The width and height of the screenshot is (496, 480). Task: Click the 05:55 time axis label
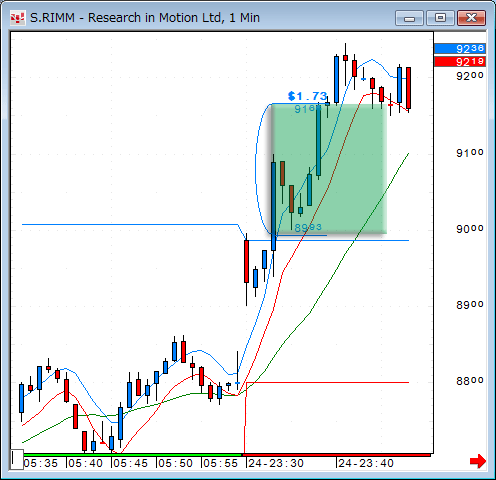pos(221,463)
